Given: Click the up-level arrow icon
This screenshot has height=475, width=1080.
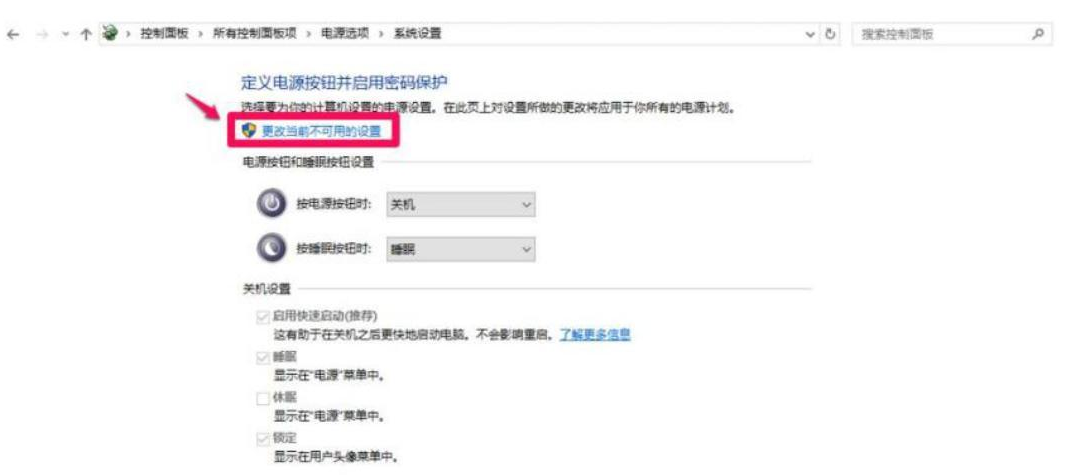Looking at the screenshot, I should tap(87, 34).
